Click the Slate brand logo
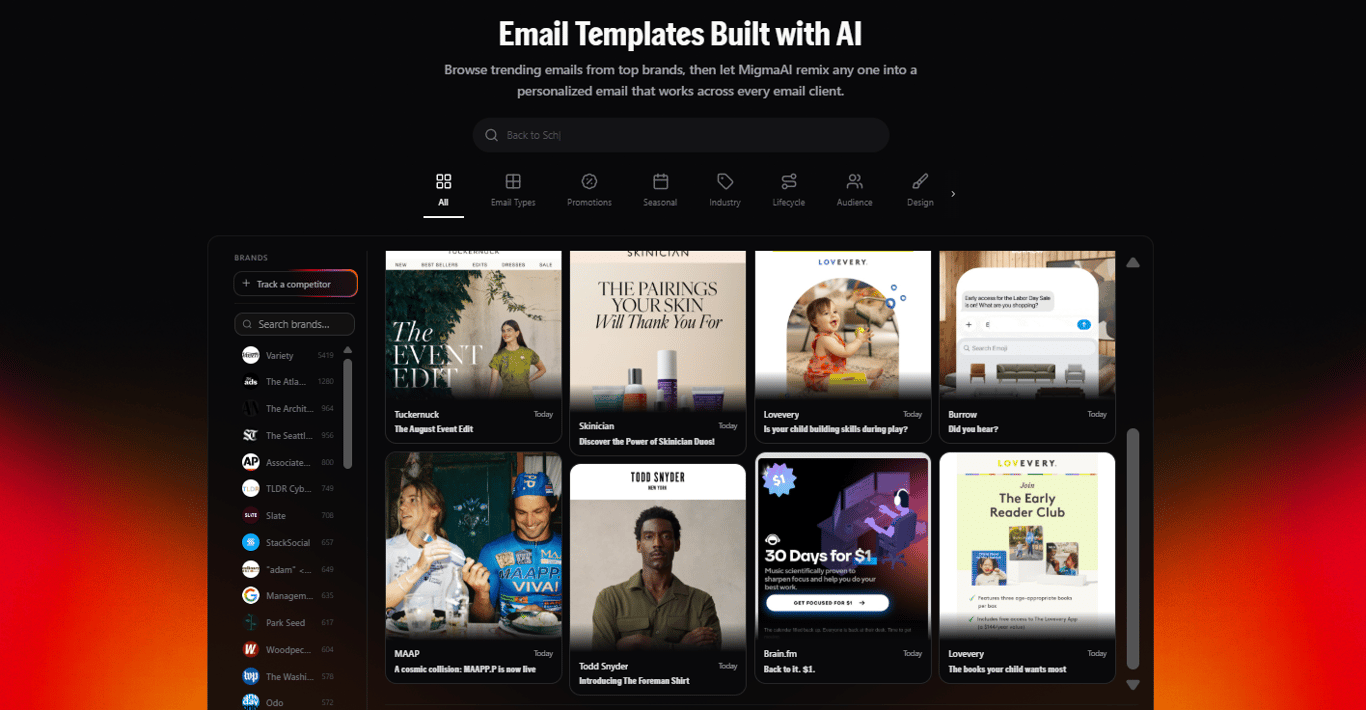 point(250,515)
